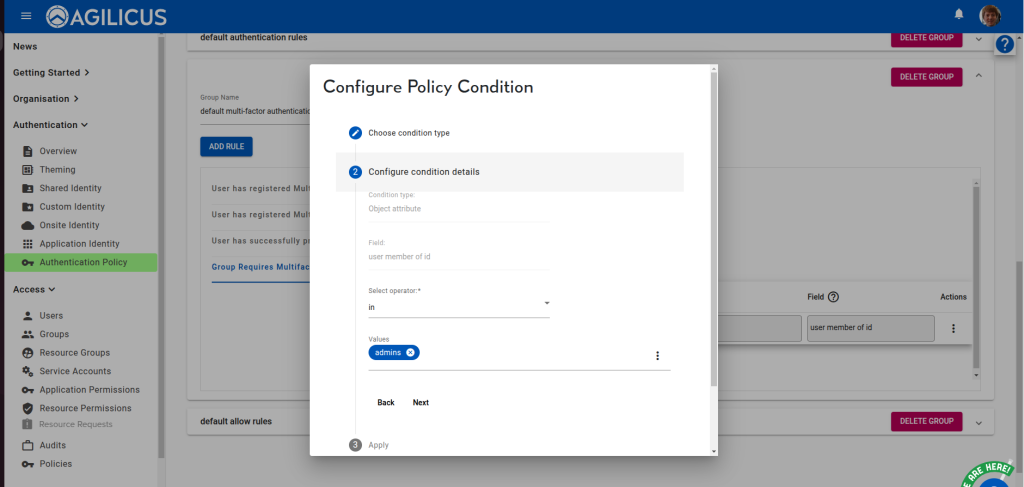The image size is (1024, 487).
Task: Remove the admins chip from Values
Action: click(410, 353)
